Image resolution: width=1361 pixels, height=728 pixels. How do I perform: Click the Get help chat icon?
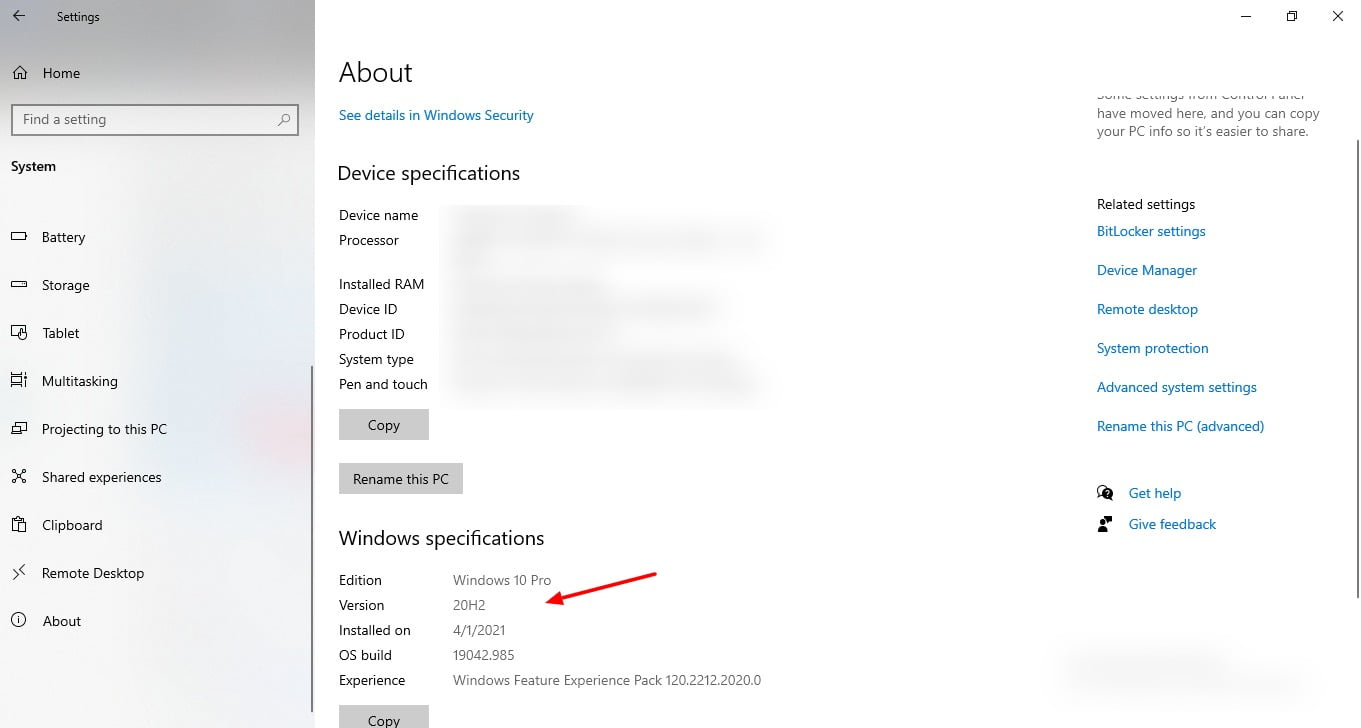coord(1105,493)
